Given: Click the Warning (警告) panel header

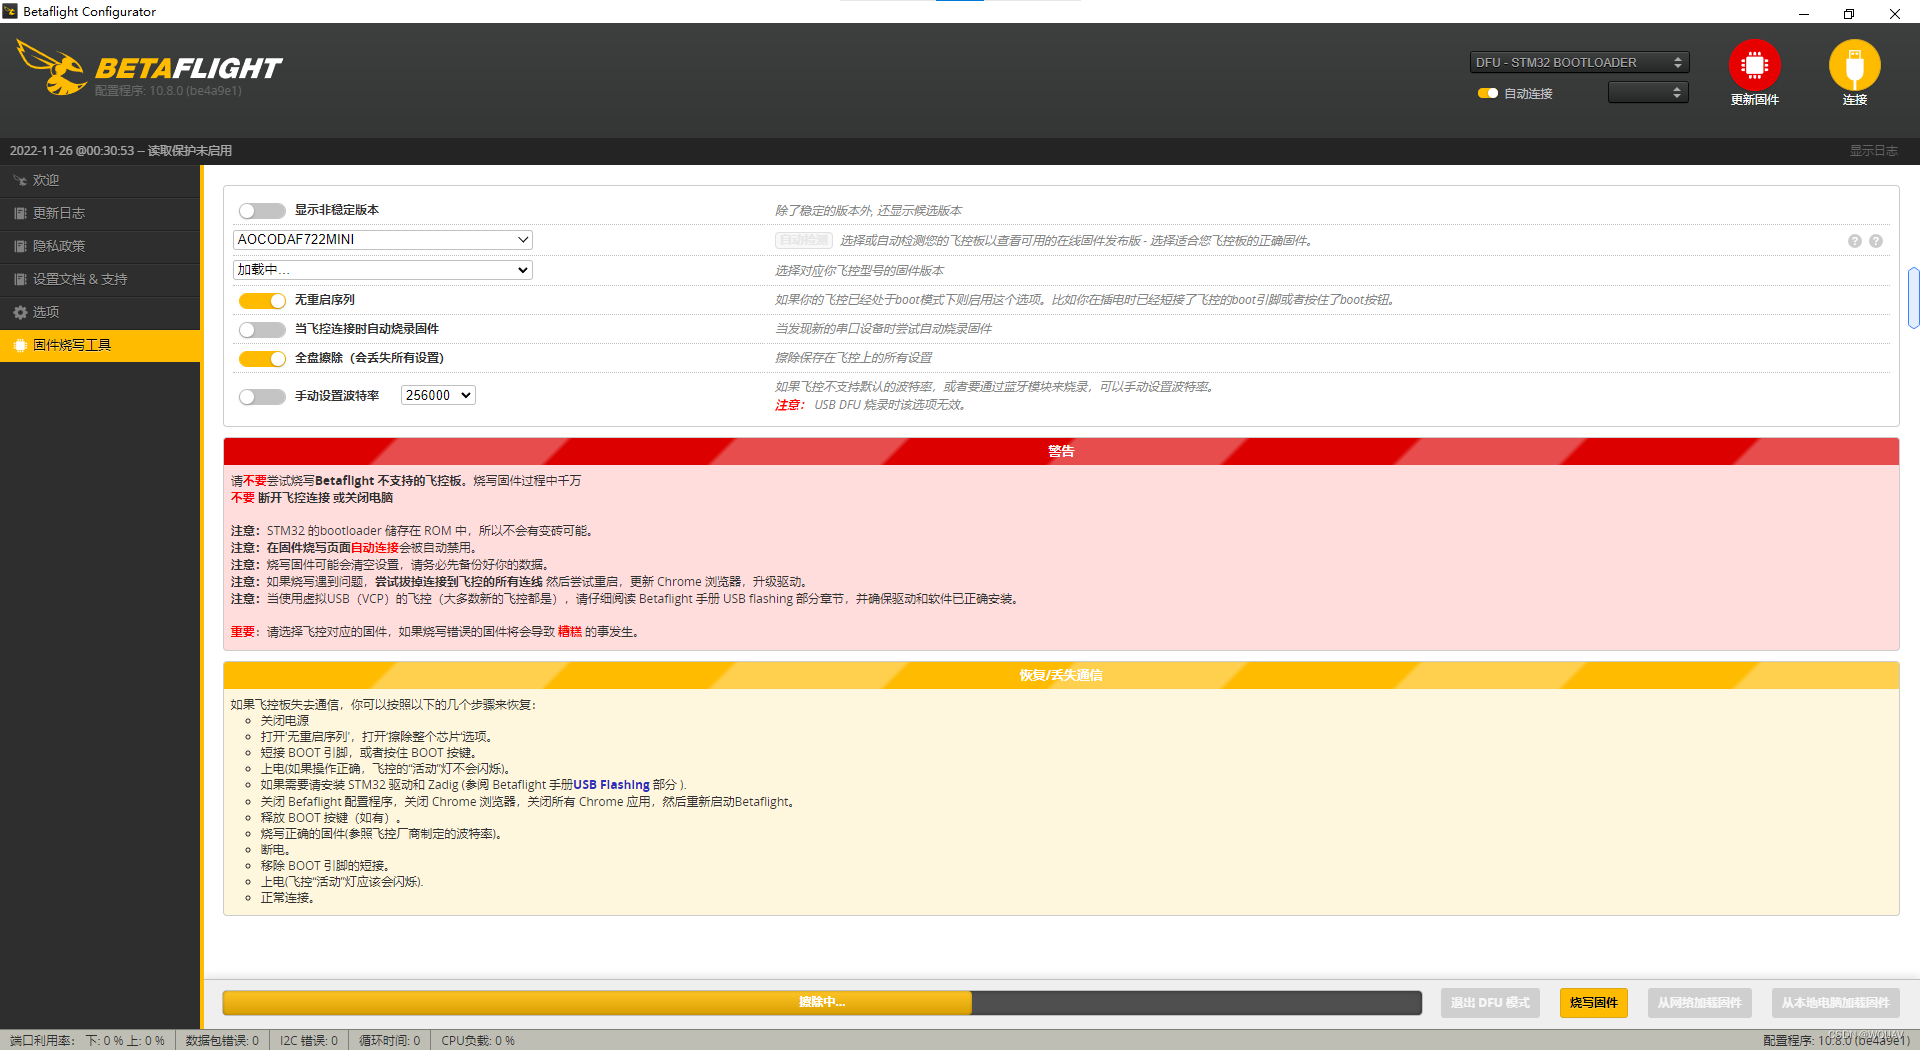Looking at the screenshot, I should coord(1061,451).
